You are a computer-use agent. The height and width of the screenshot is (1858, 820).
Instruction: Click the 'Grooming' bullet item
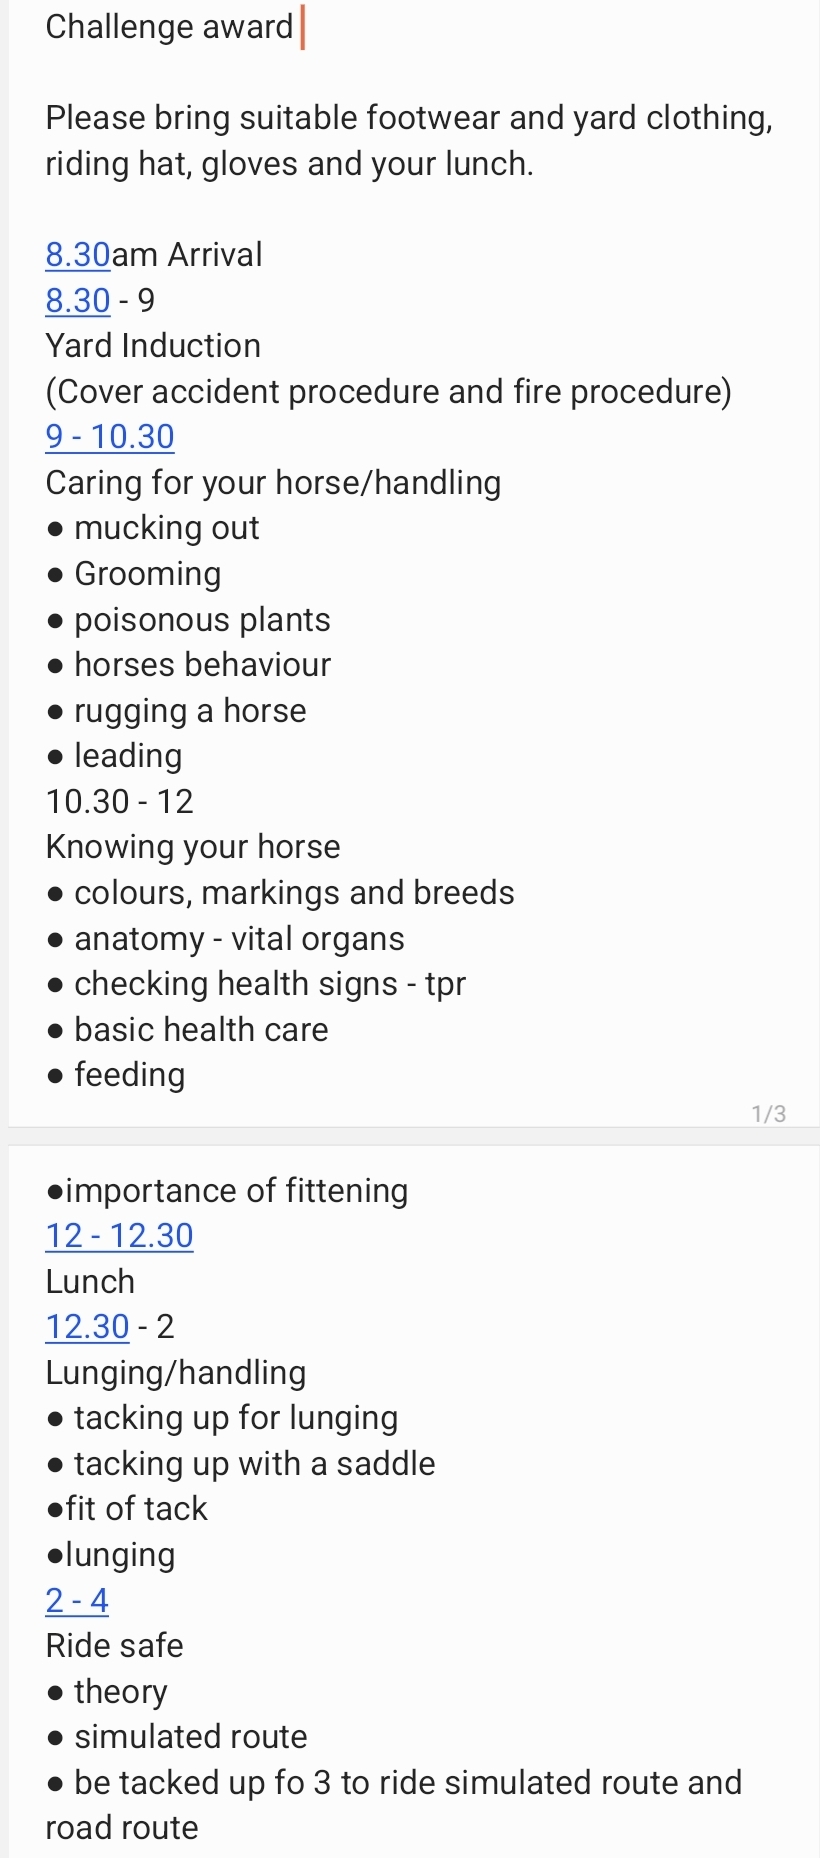[x=148, y=574]
